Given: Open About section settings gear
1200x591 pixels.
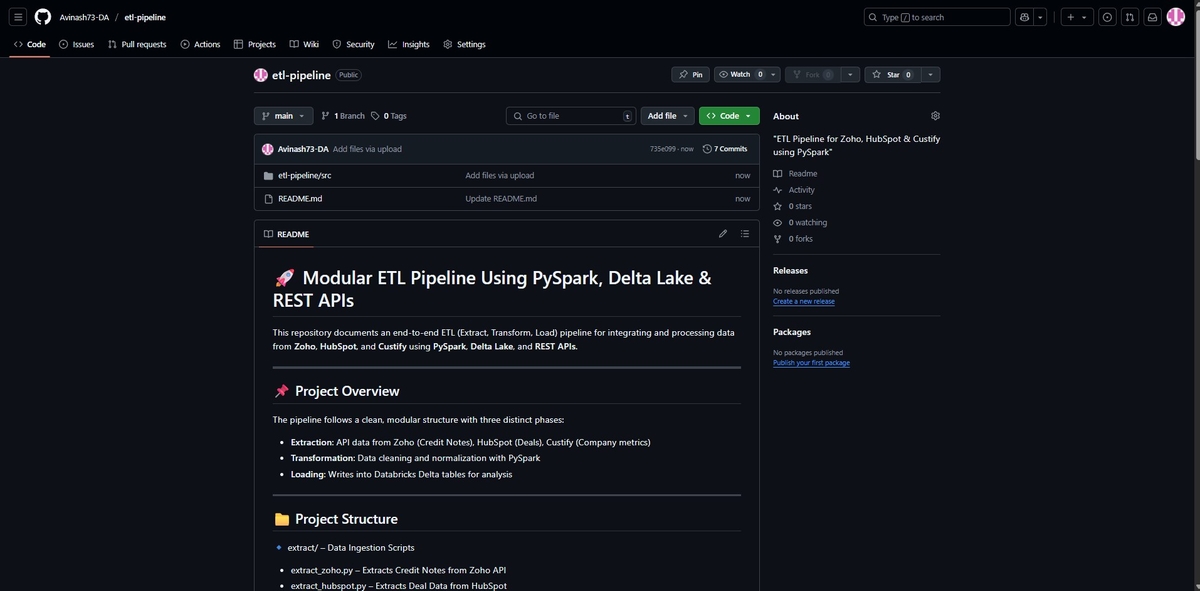Looking at the screenshot, I should pyautogui.click(x=934, y=116).
